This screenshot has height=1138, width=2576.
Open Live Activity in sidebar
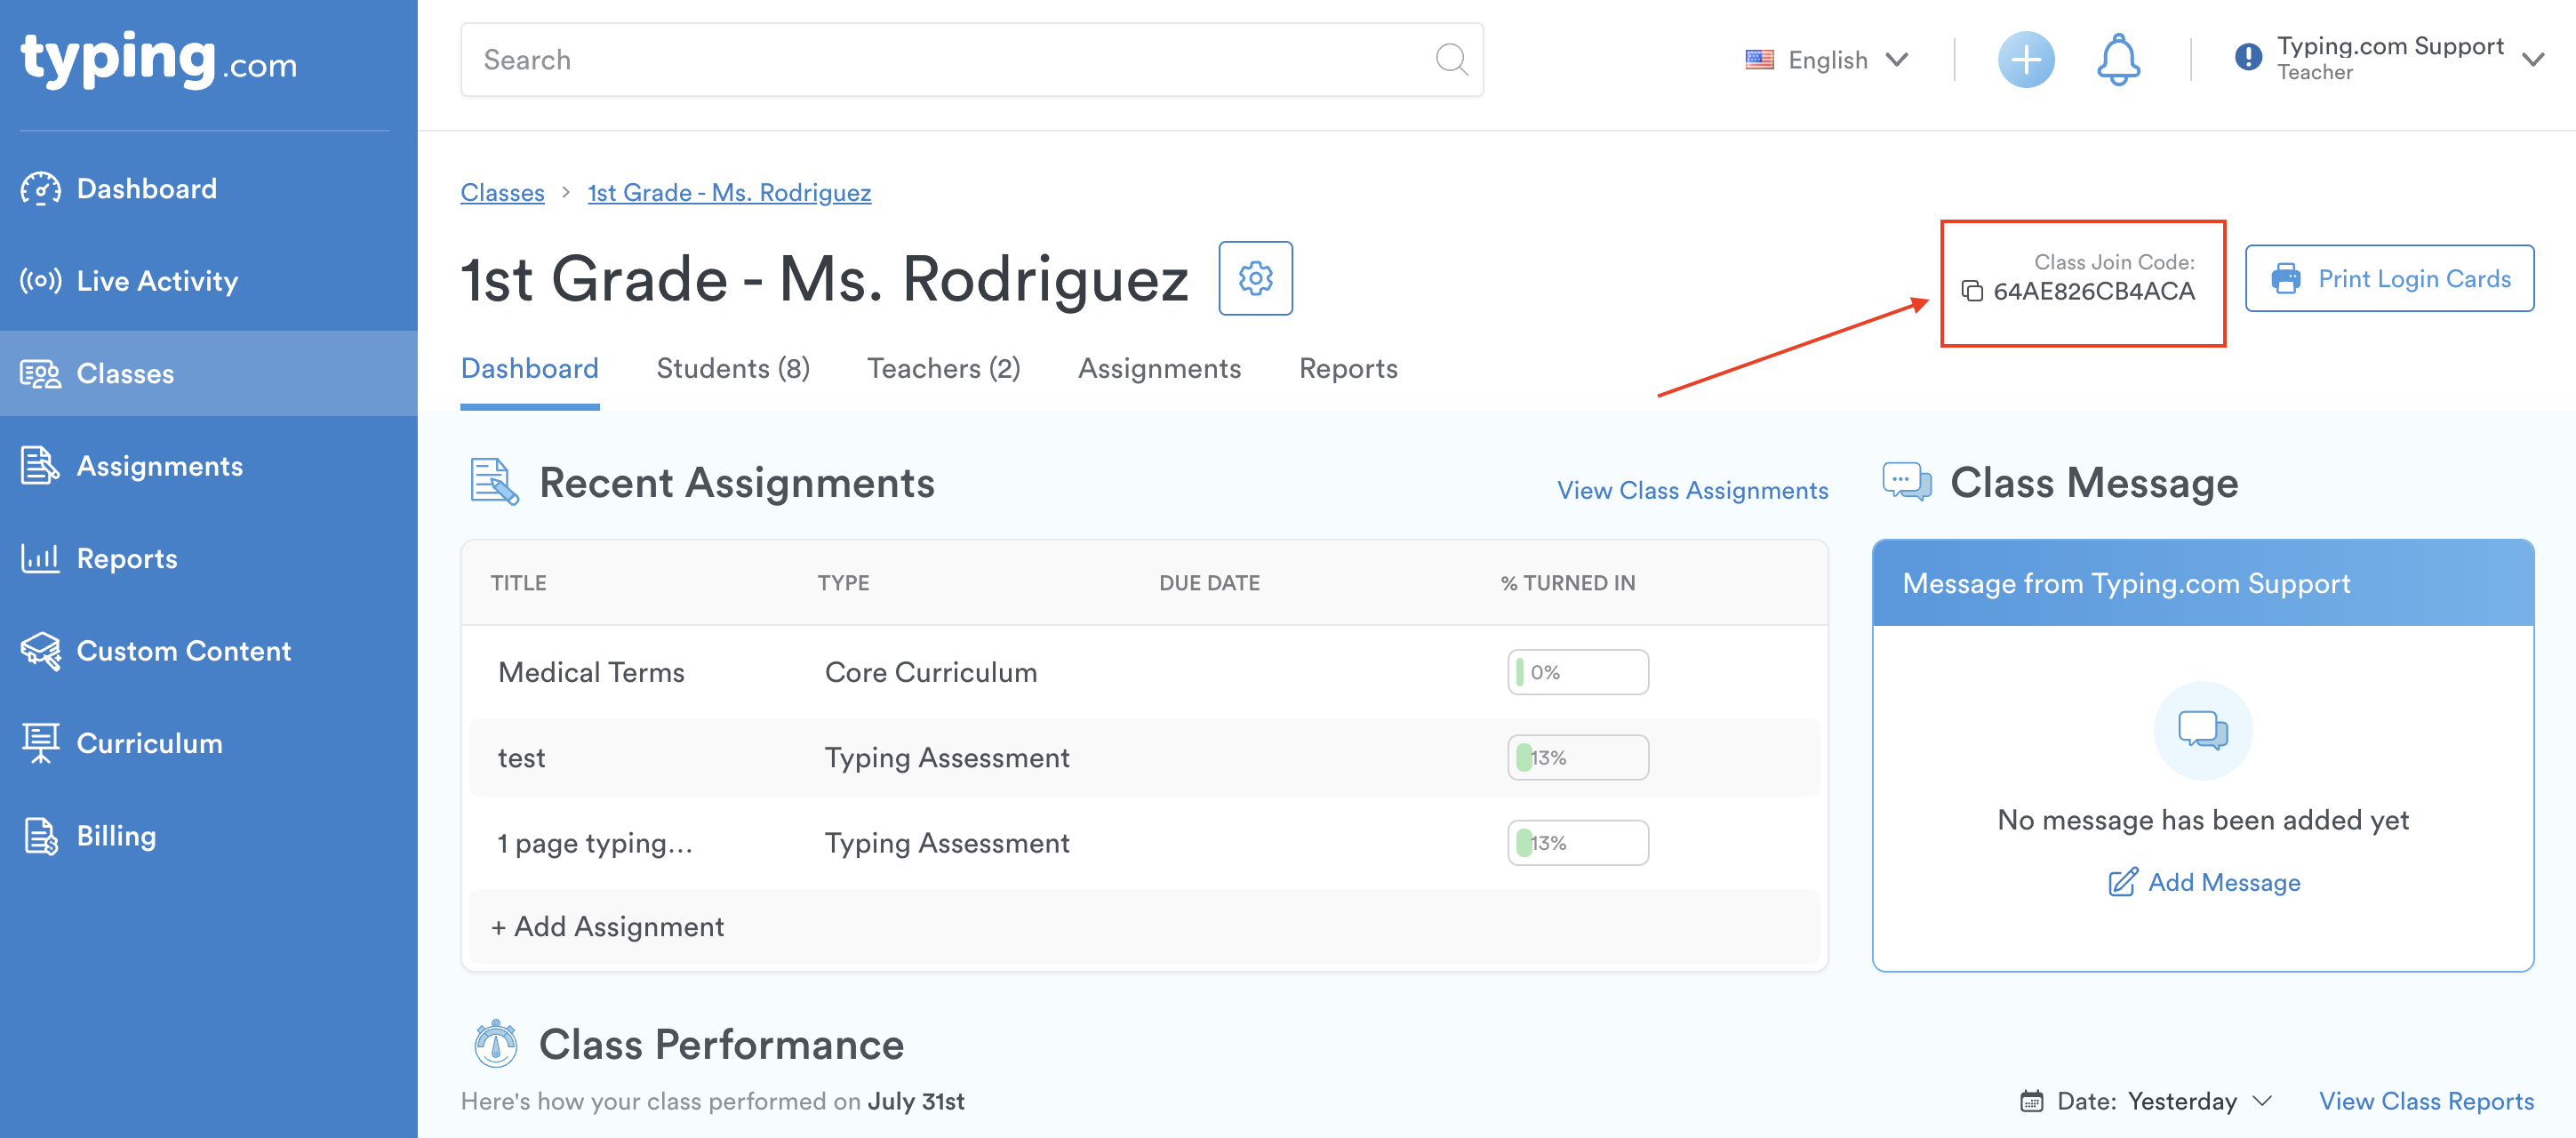[x=157, y=281]
